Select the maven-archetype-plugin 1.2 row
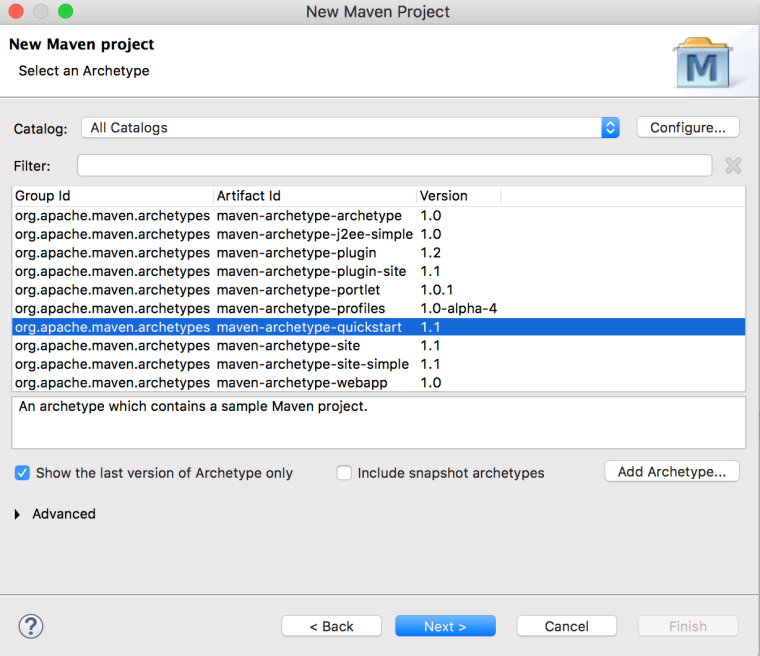760x656 pixels. [379, 253]
